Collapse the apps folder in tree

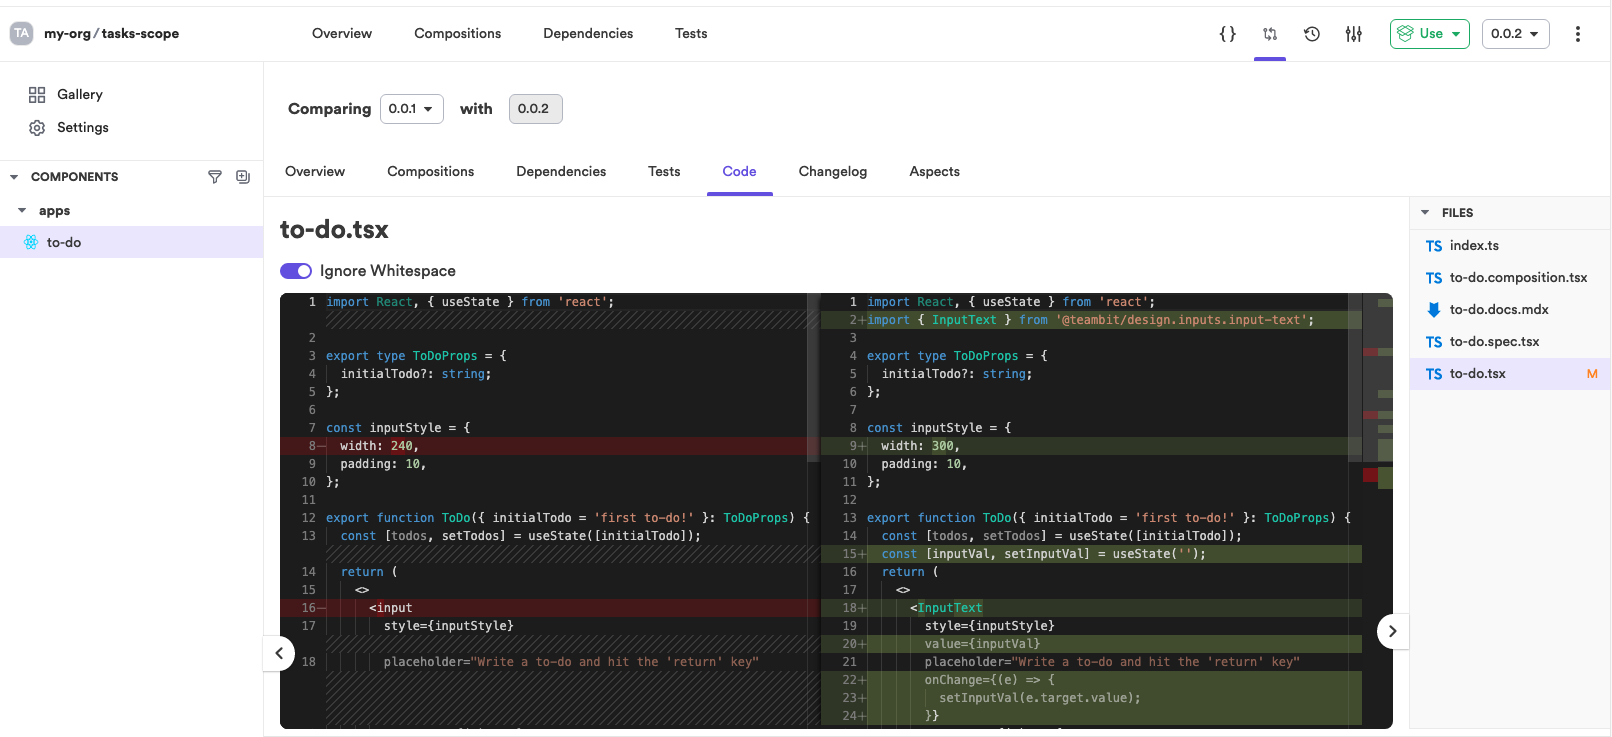[22, 211]
